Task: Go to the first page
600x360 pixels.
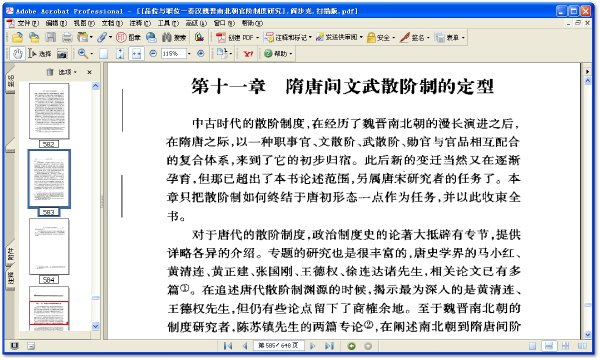Action: tap(228, 346)
